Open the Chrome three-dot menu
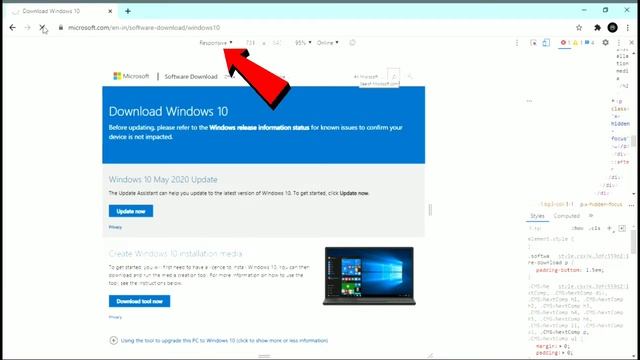 tap(628, 28)
